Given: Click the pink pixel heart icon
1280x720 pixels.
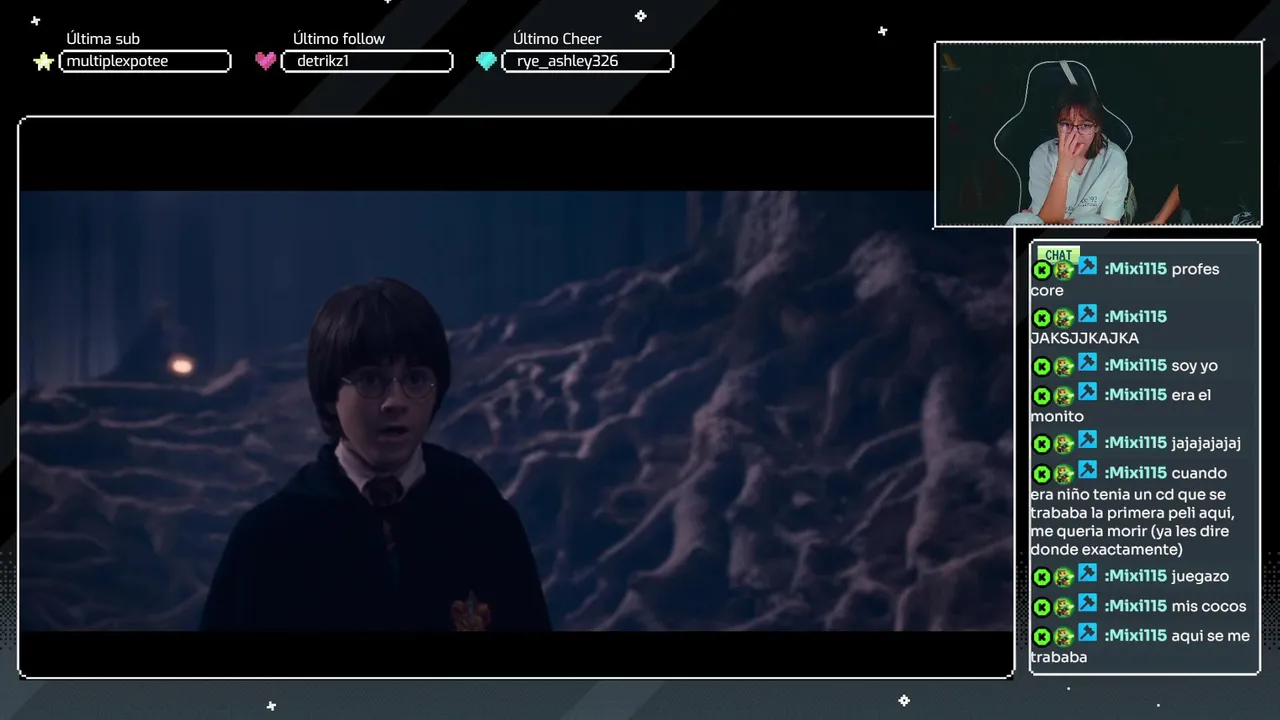Looking at the screenshot, I should [x=265, y=61].
